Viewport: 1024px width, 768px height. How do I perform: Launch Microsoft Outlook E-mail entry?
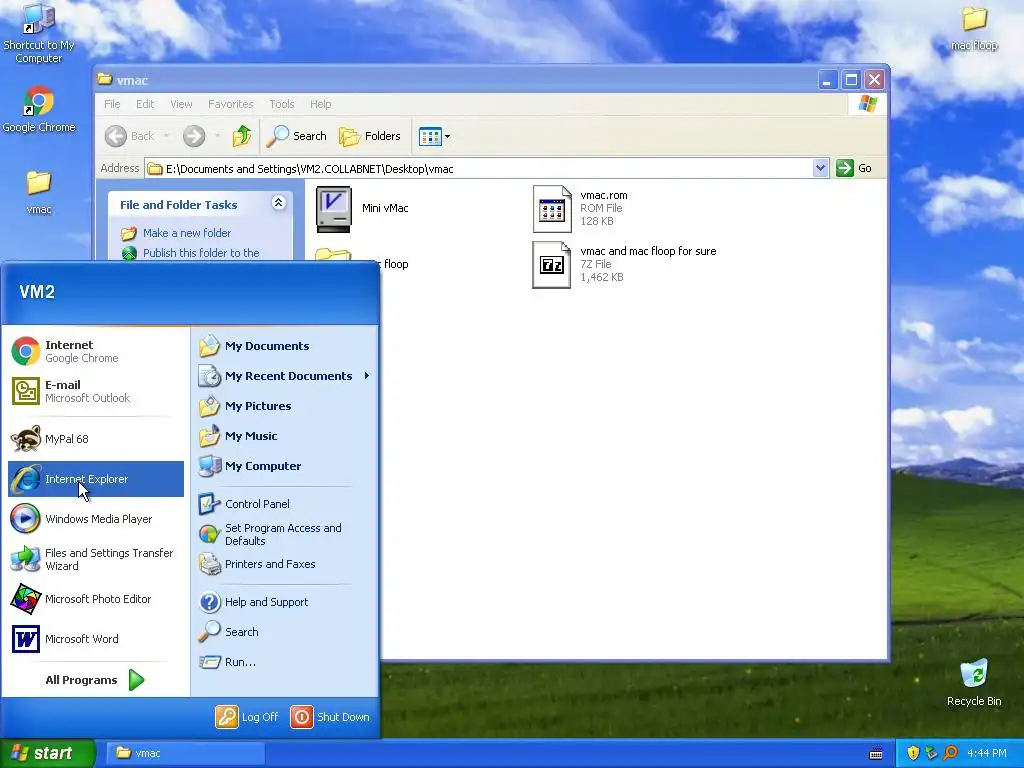point(95,391)
